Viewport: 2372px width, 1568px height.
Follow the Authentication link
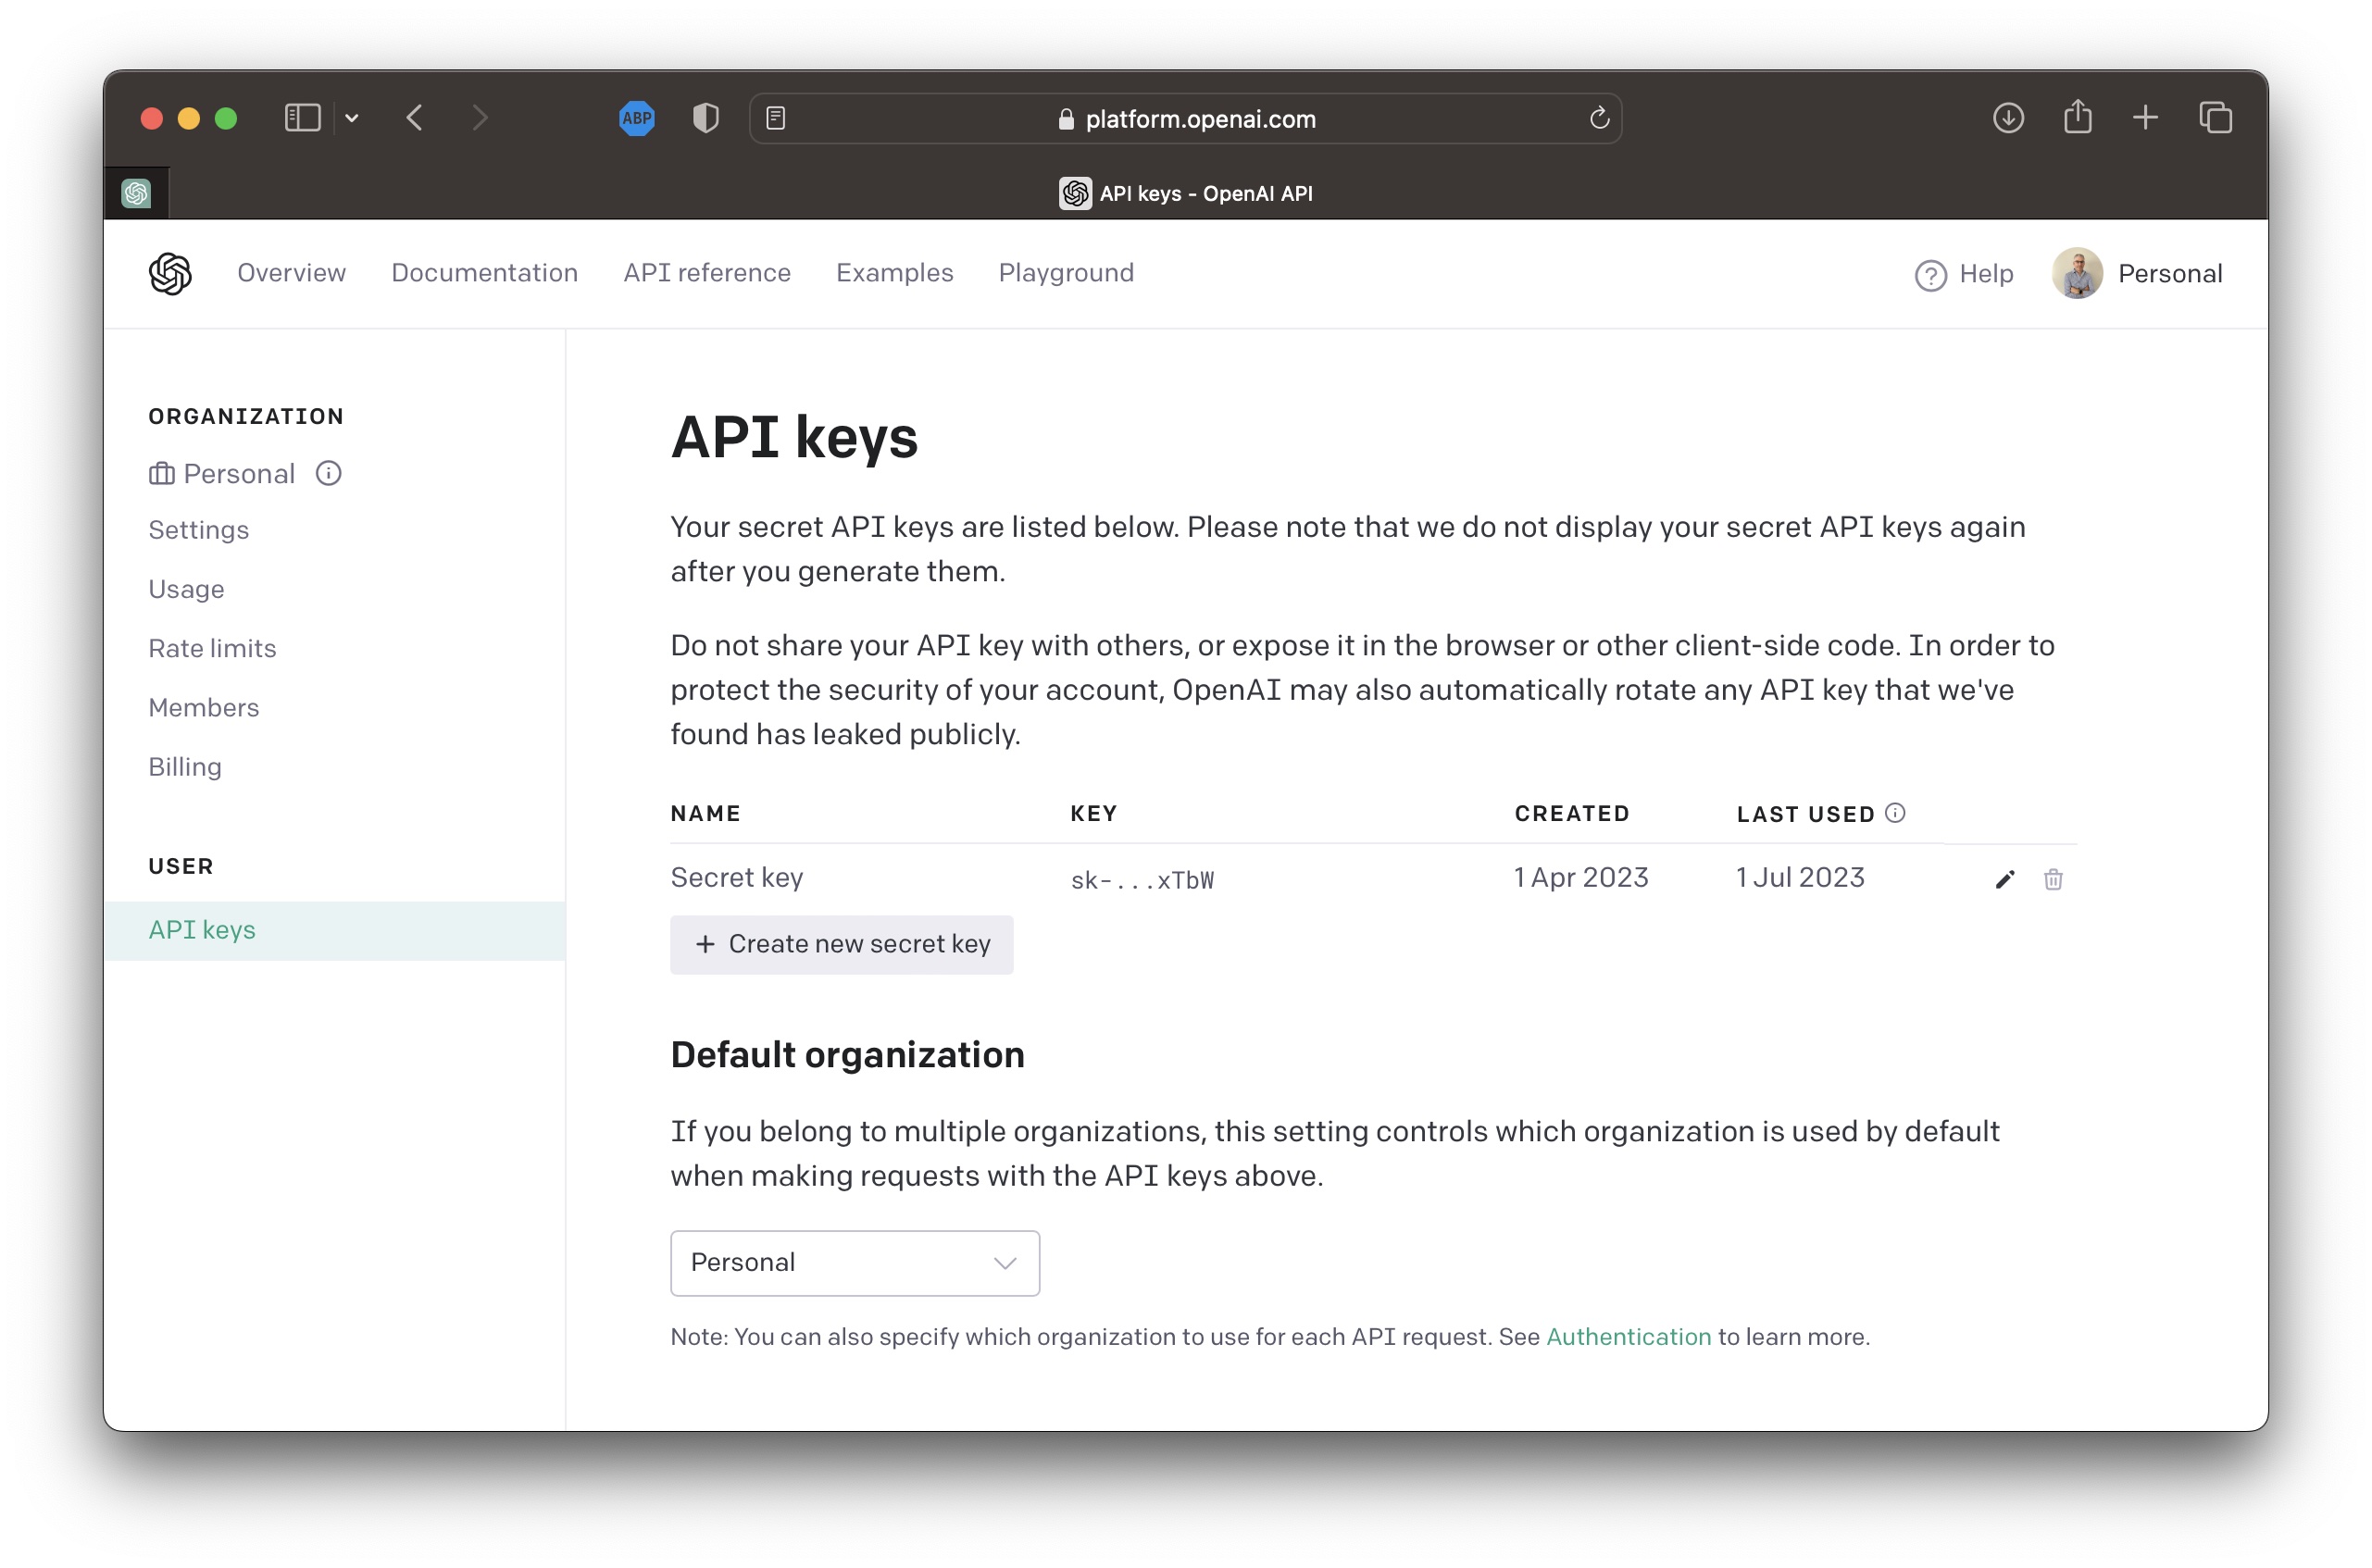(1628, 1337)
